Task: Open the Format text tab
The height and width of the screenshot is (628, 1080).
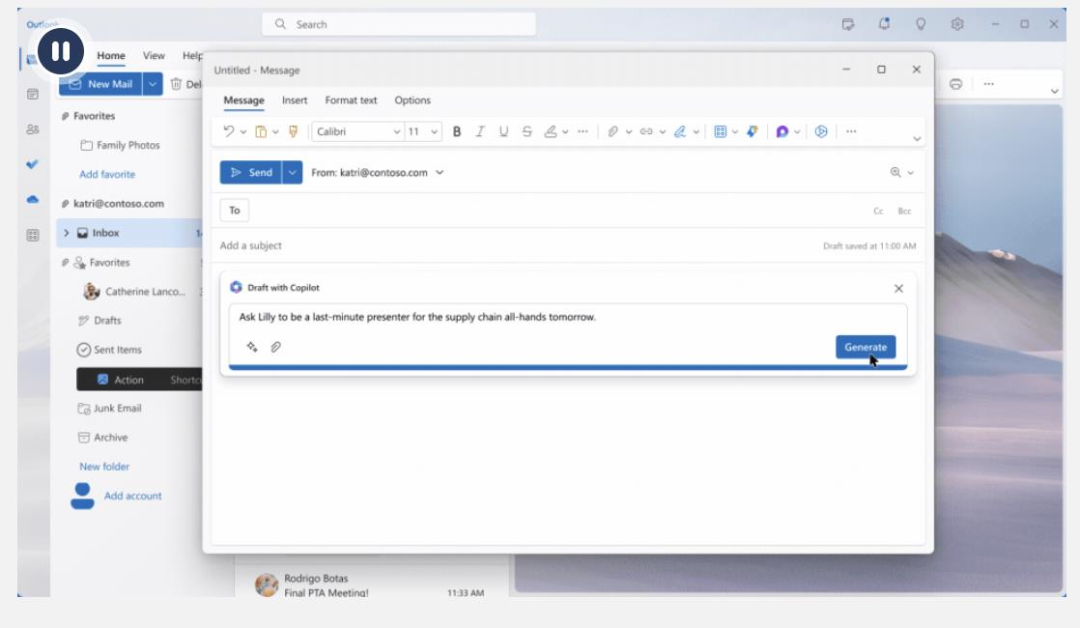Action: [x=351, y=100]
